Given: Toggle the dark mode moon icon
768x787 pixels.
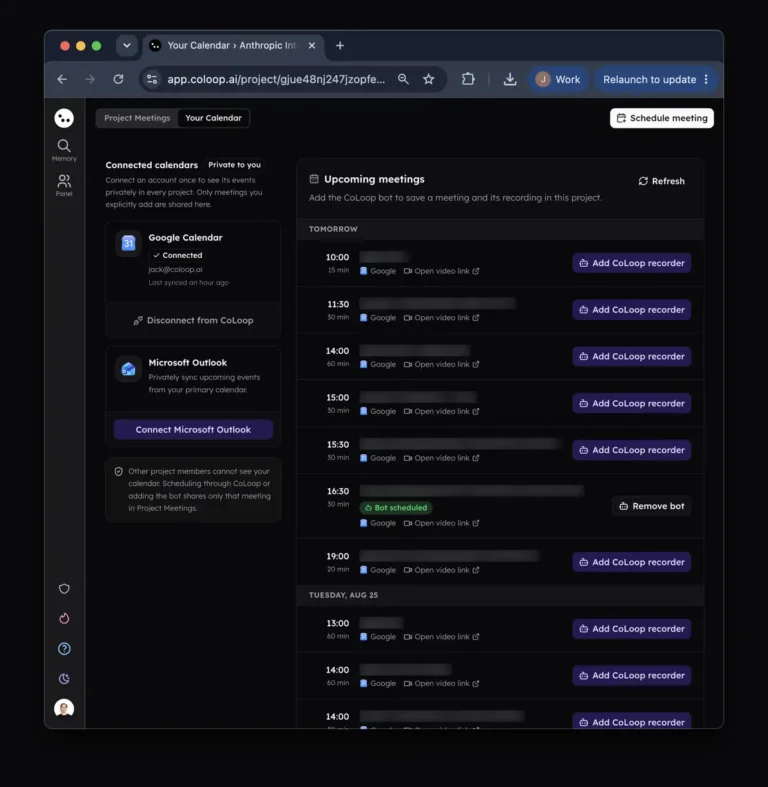Looking at the screenshot, I should 64,679.
